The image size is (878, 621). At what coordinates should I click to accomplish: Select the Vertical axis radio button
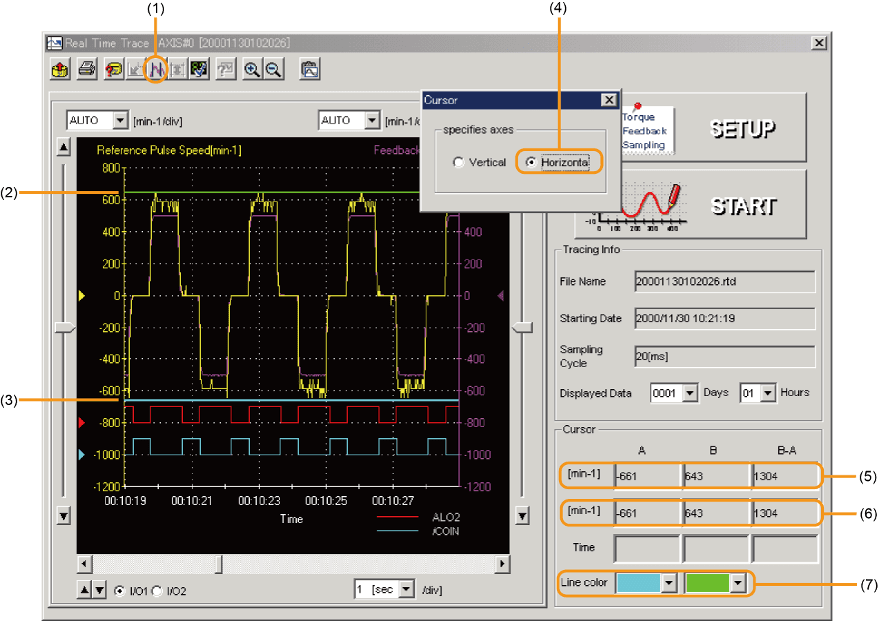(458, 162)
